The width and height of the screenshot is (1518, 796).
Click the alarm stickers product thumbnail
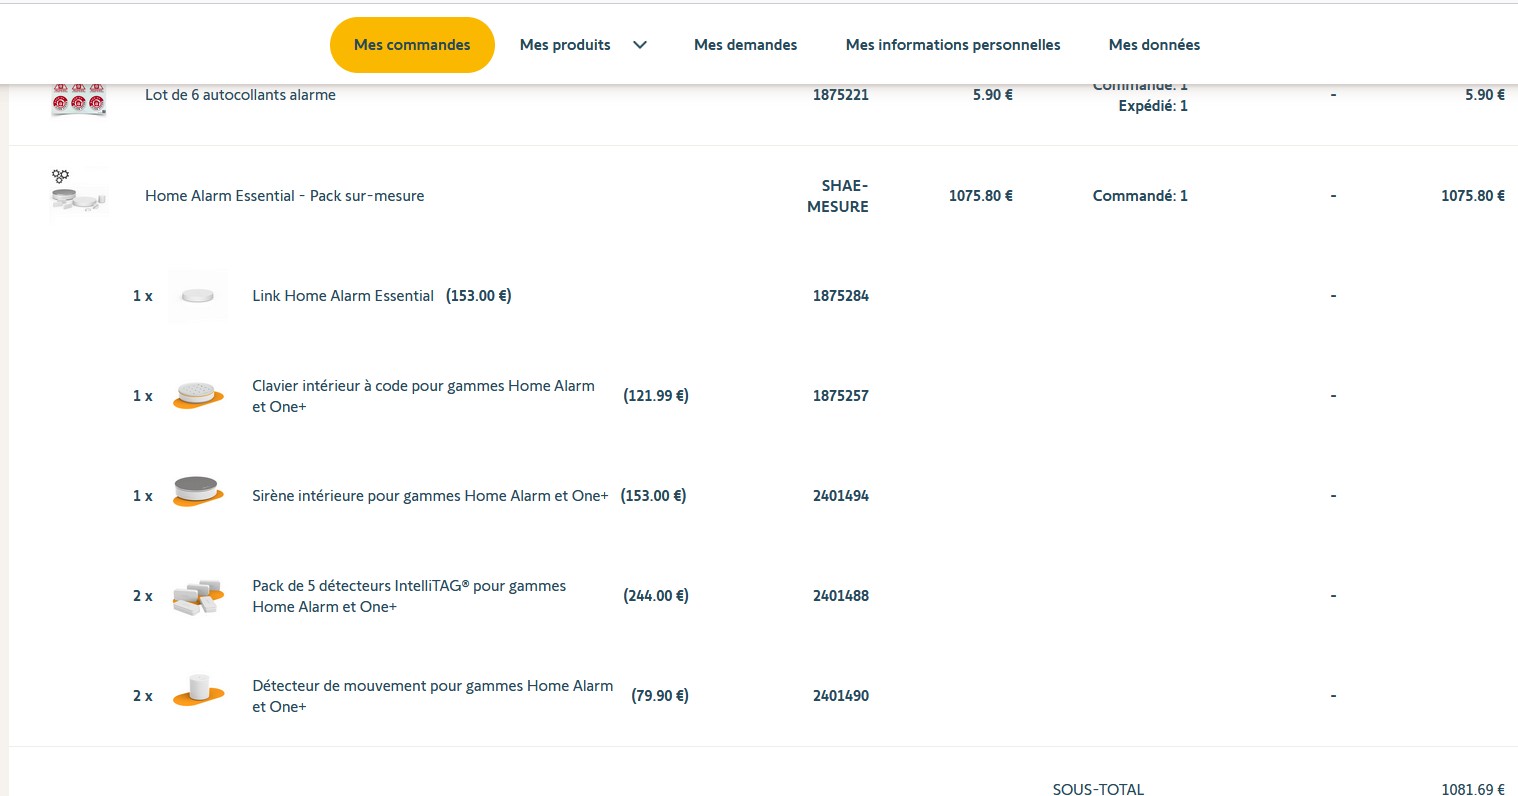(79, 100)
